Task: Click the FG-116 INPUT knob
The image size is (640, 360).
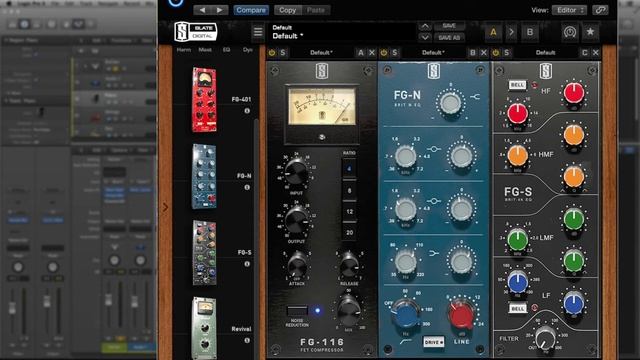Action: point(297,172)
